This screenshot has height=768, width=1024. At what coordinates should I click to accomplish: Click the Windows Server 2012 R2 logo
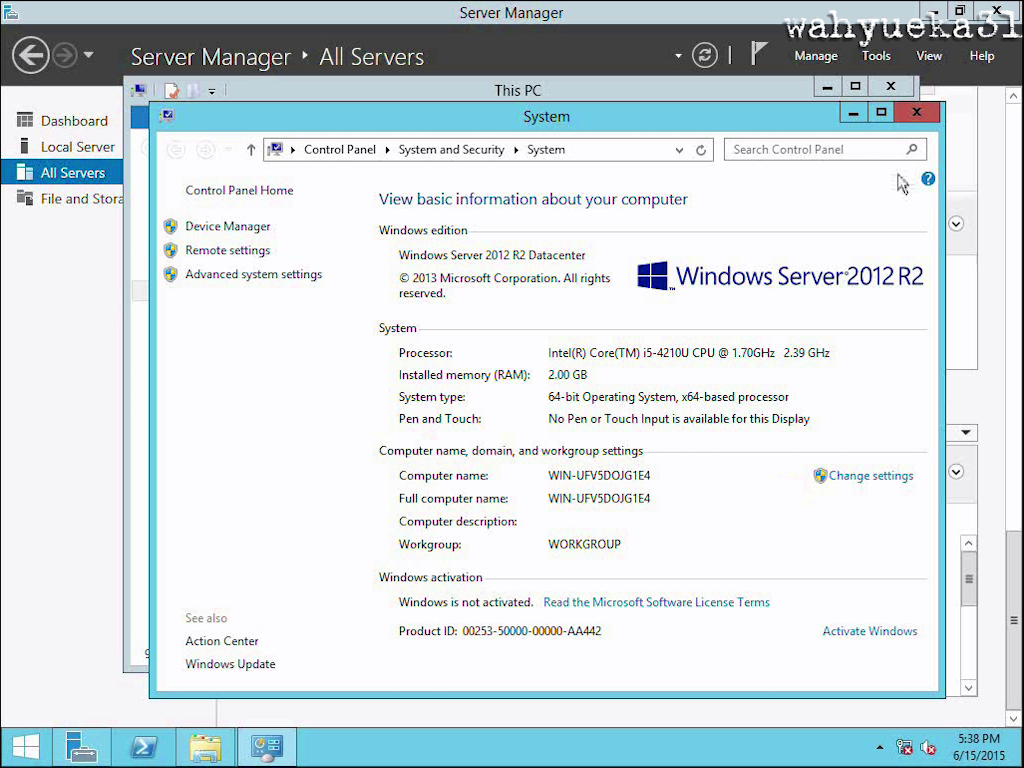click(780, 276)
